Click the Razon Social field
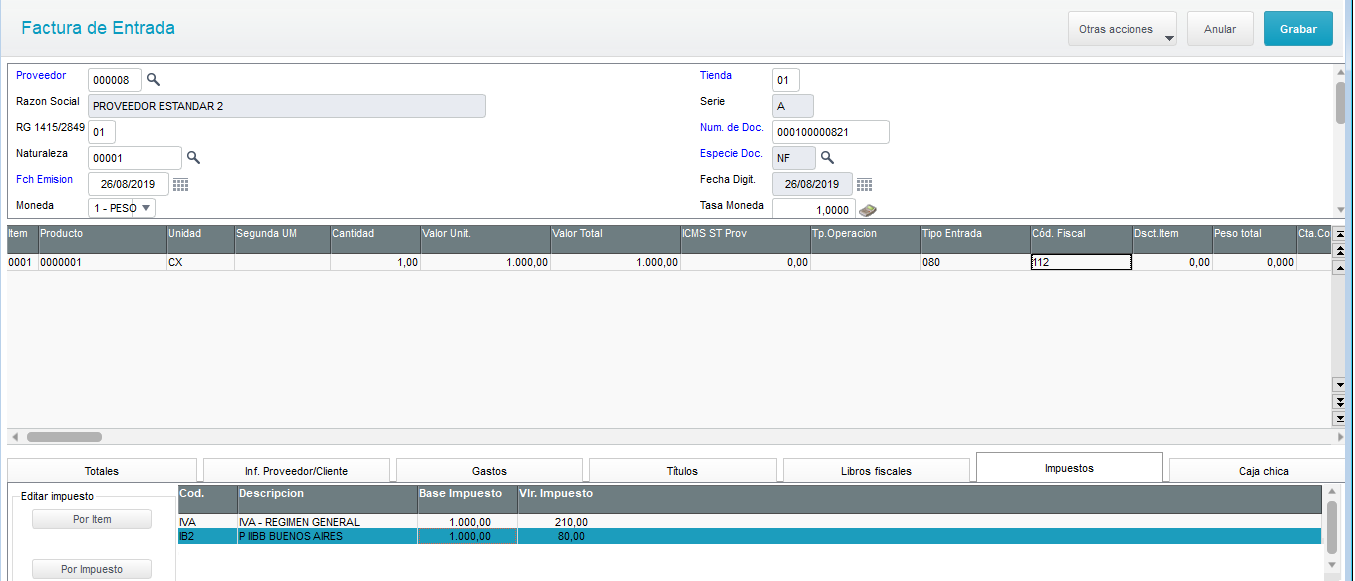The width and height of the screenshot is (1355, 581). [287, 106]
